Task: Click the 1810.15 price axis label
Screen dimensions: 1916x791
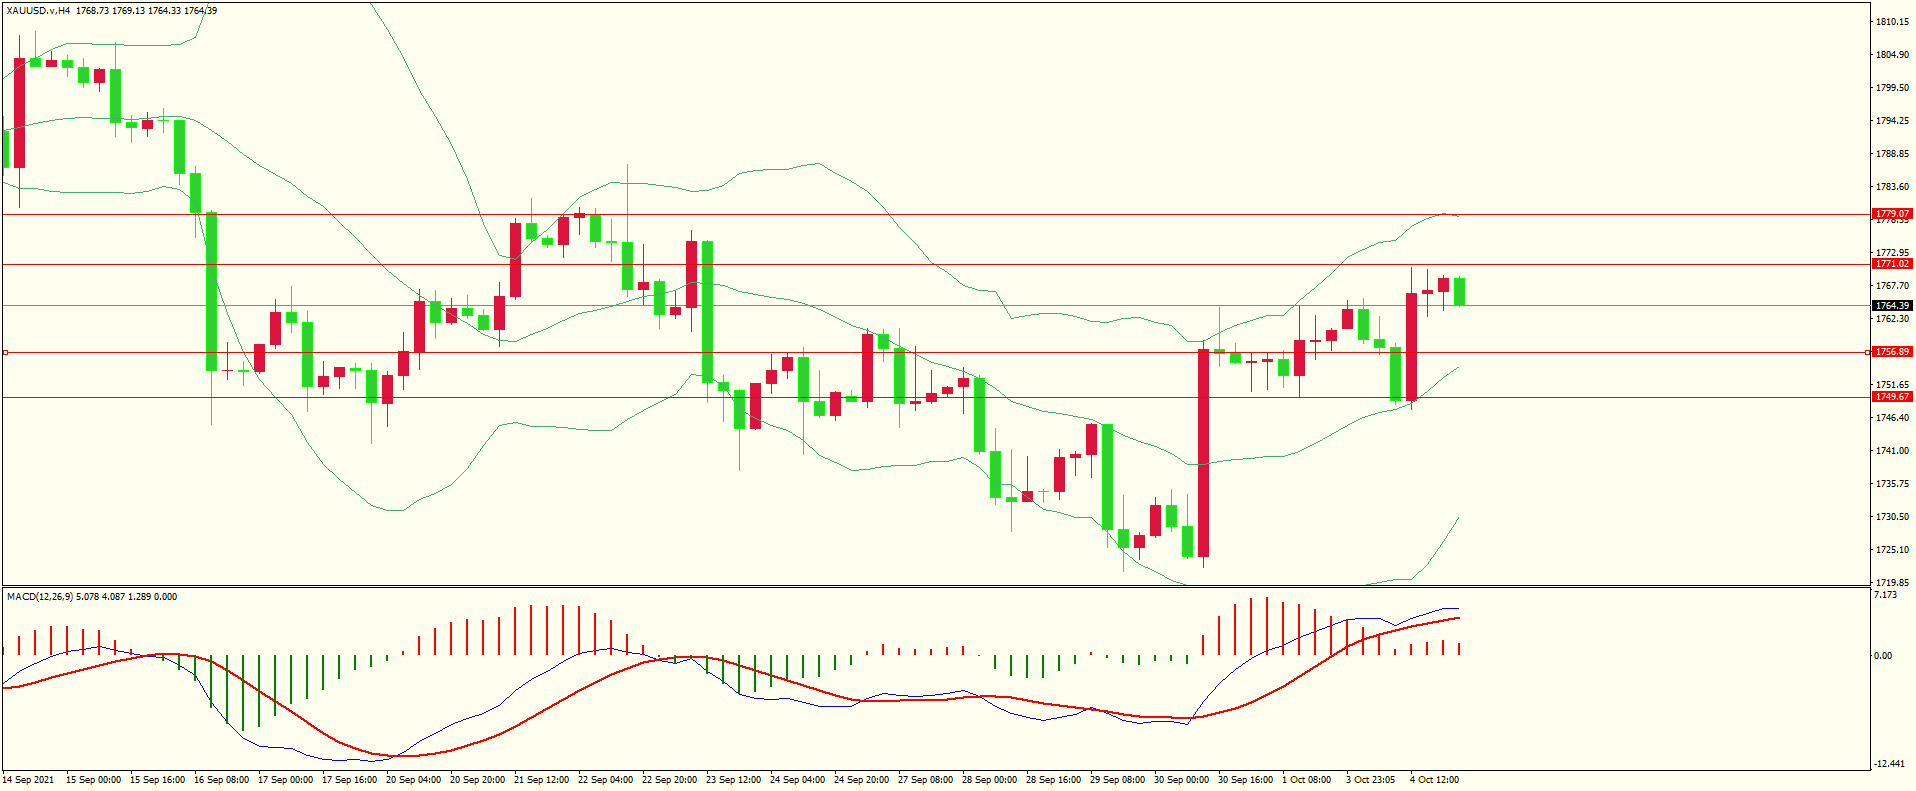Action: pos(1892,22)
